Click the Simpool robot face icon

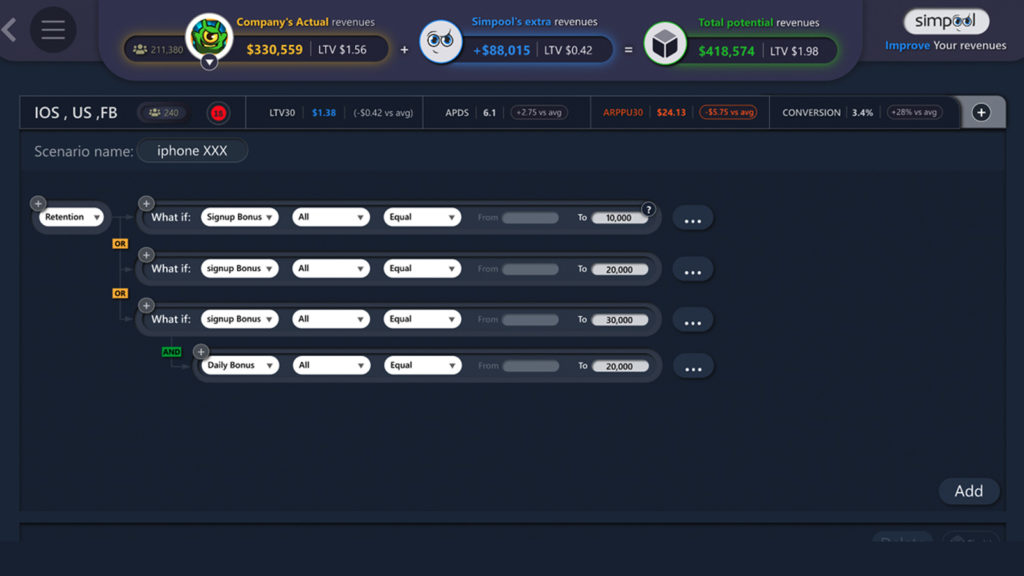(x=440, y=42)
